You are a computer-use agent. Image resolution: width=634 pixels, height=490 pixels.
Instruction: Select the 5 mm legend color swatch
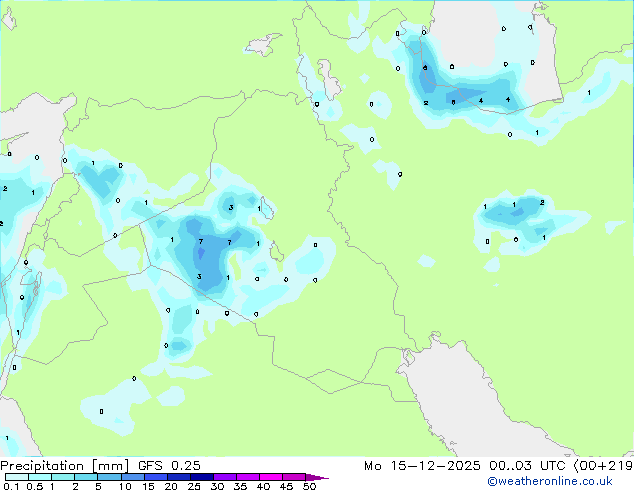click(x=109, y=477)
